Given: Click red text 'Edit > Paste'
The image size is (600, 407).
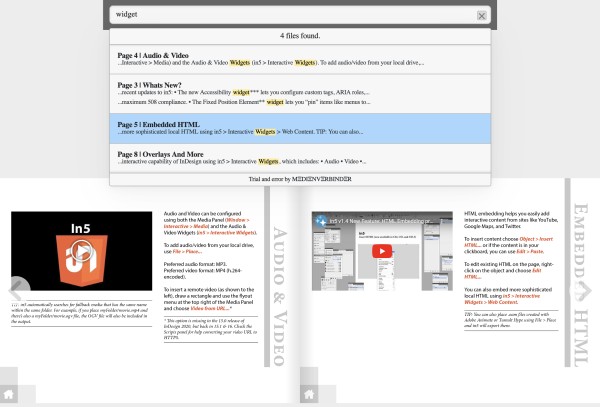Looking at the screenshot, I should (530, 252).
